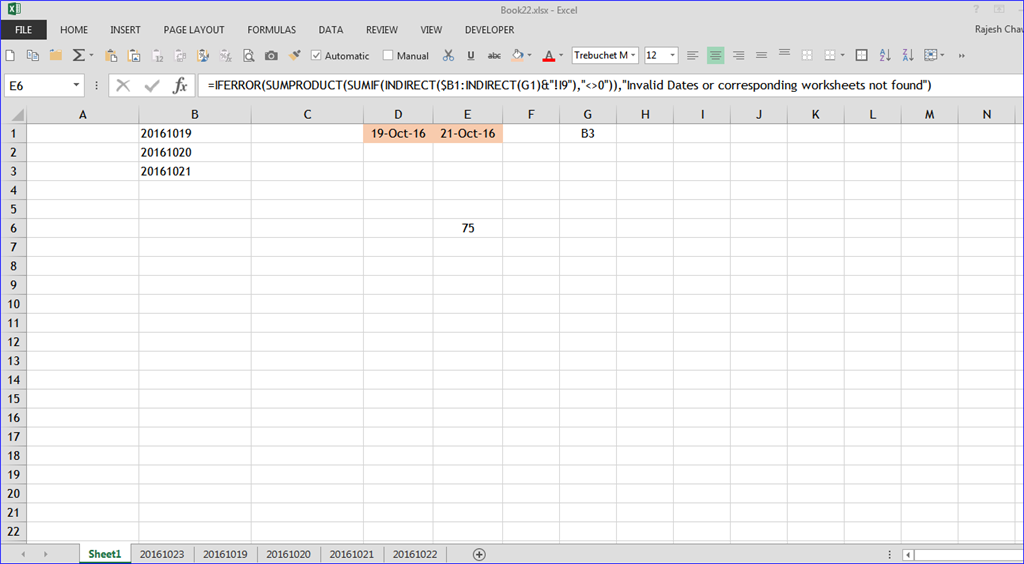Open the REVIEW ribbon tab
1024x564 pixels.
(x=382, y=30)
